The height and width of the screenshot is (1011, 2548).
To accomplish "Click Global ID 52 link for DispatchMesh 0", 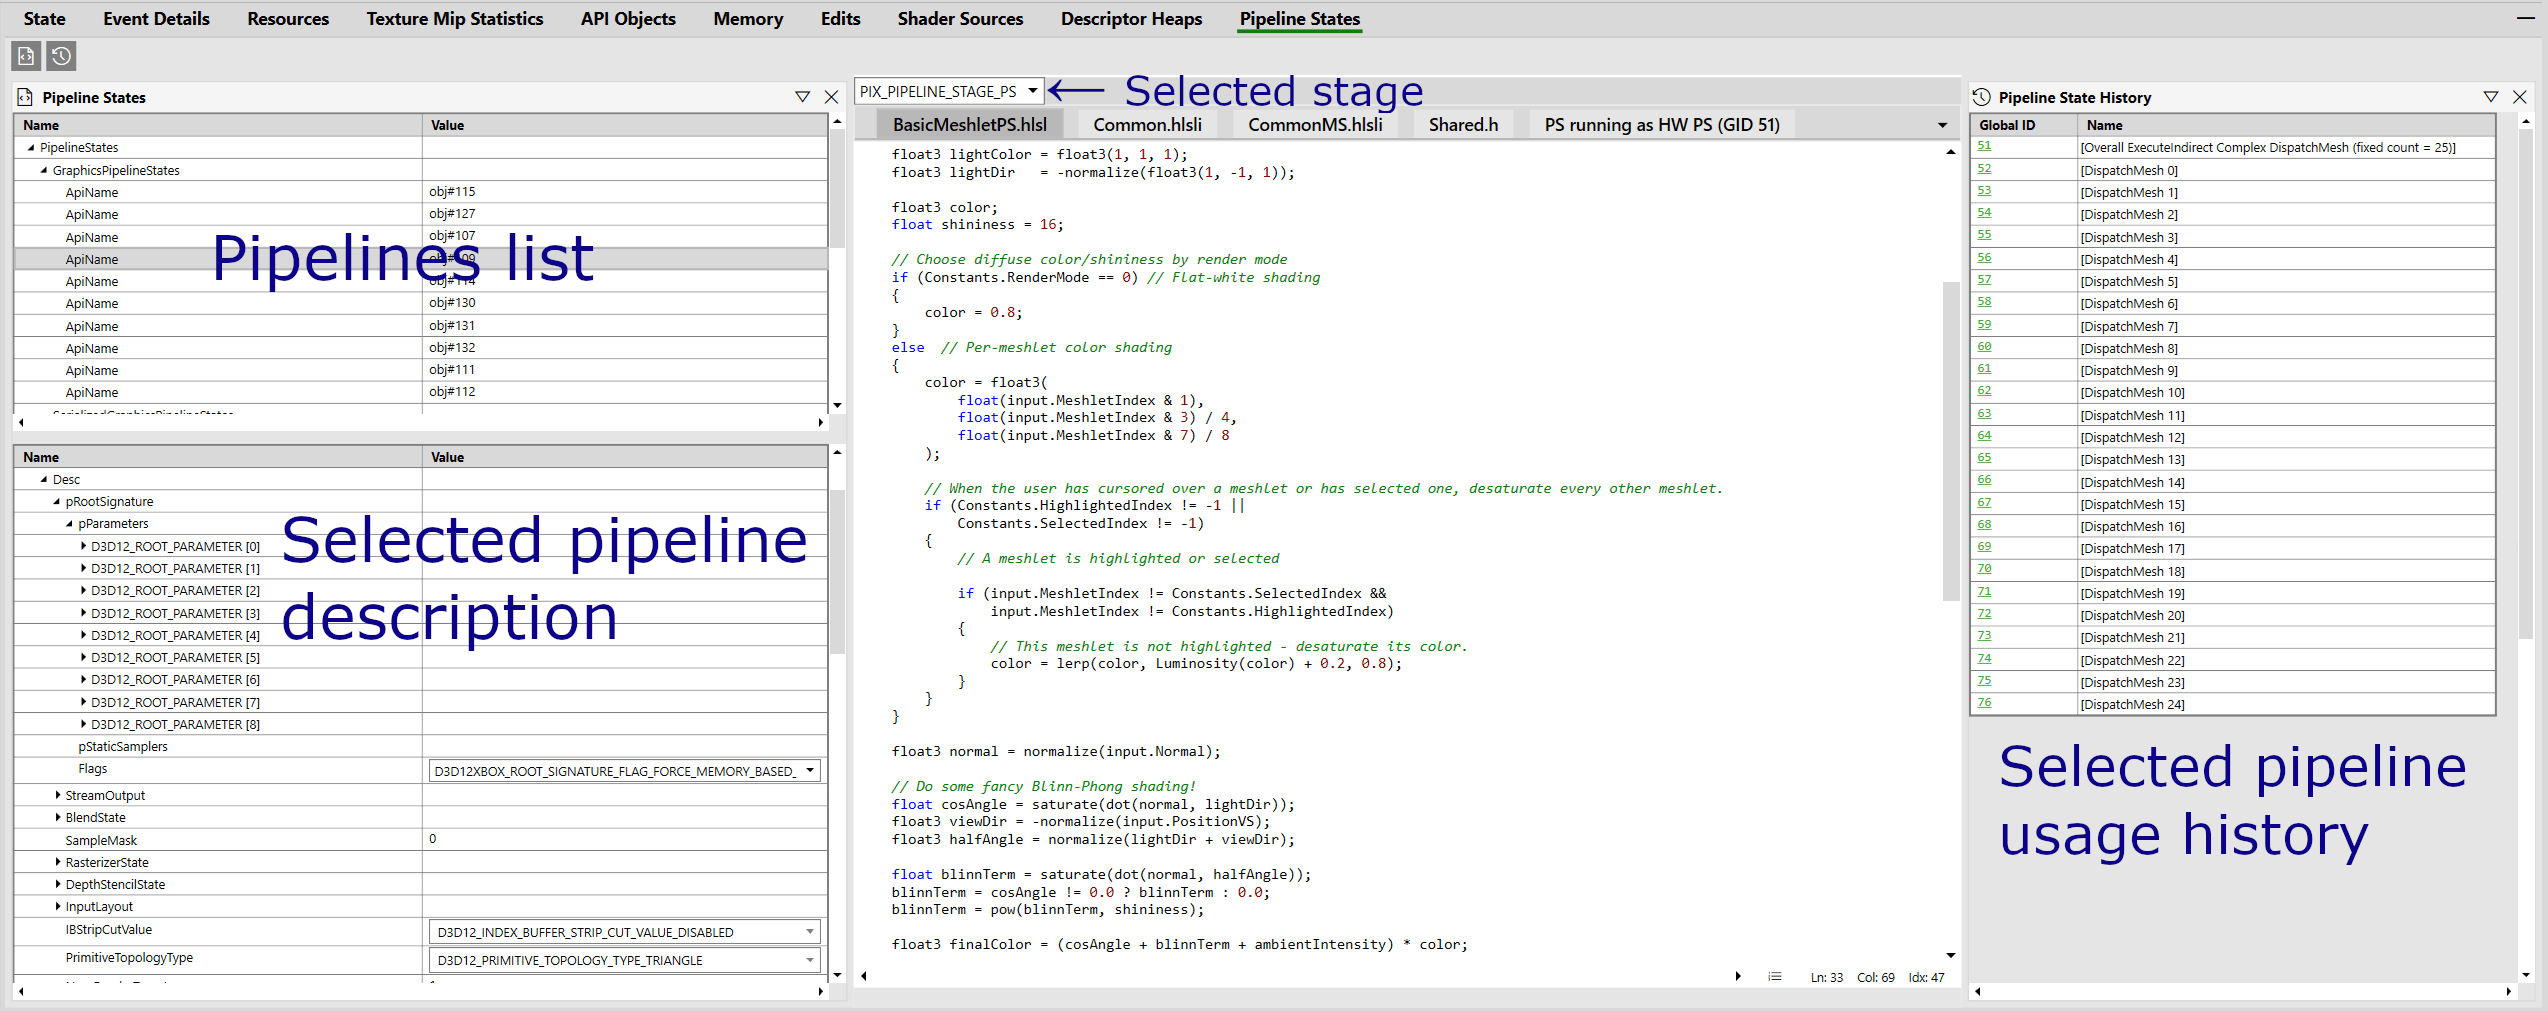I will (1984, 169).
